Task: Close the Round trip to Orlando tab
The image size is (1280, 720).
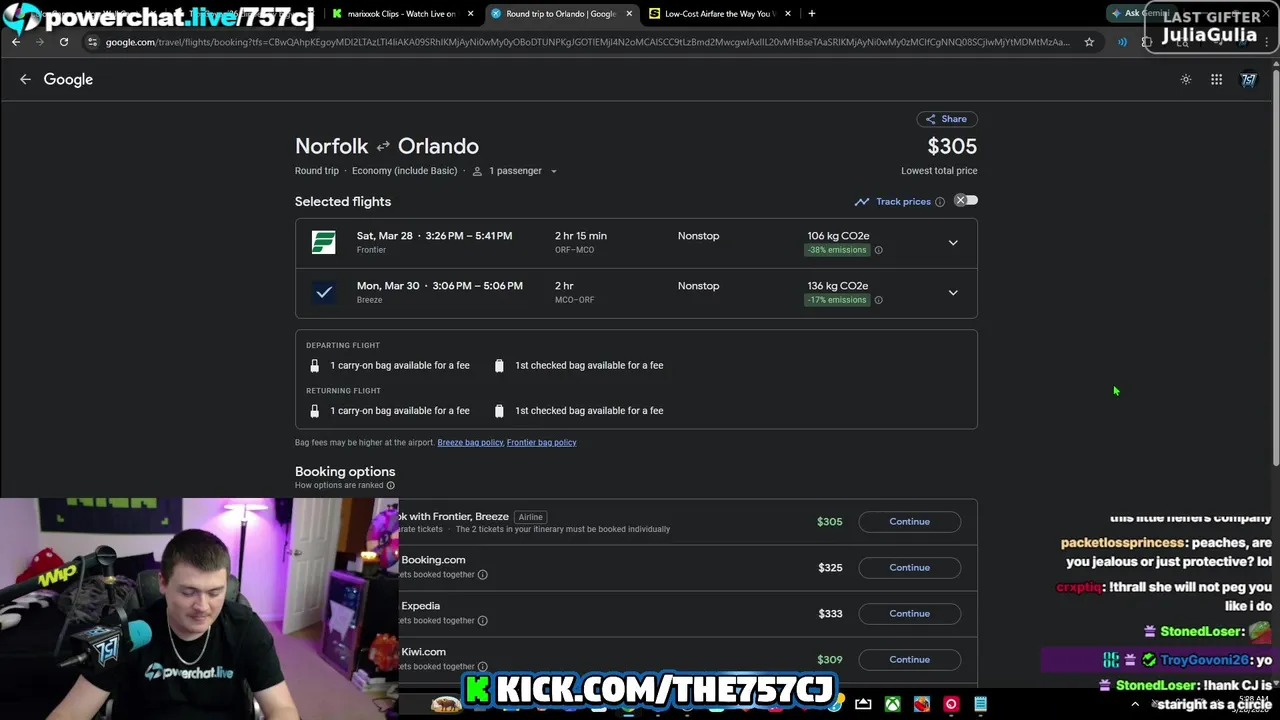Action: tap(629, 14)
